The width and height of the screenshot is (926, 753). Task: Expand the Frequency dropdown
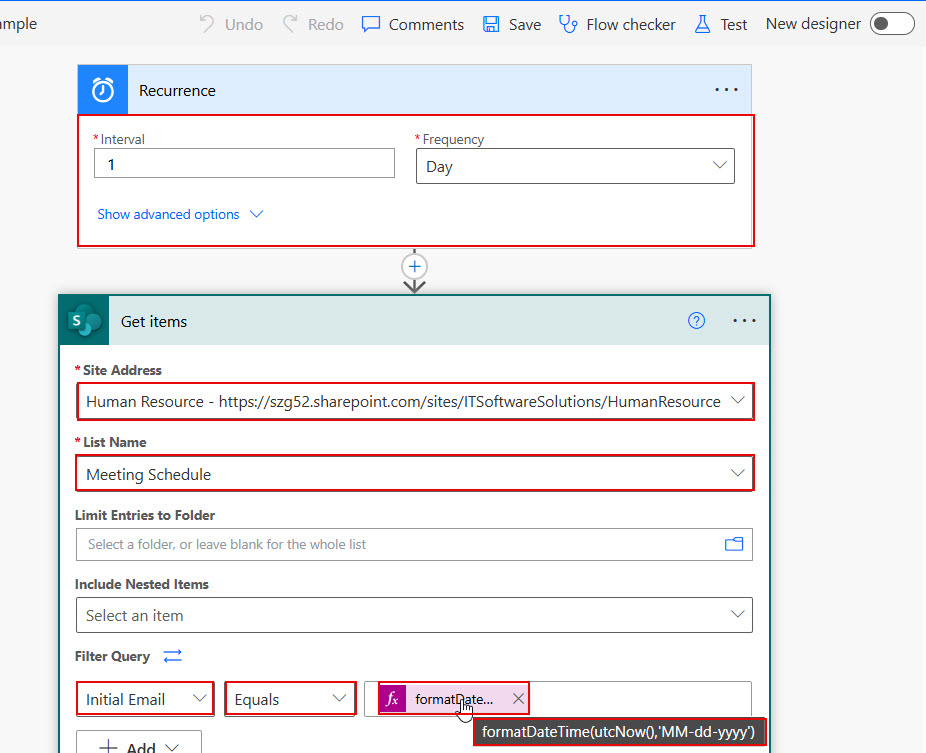pos(719,166)
